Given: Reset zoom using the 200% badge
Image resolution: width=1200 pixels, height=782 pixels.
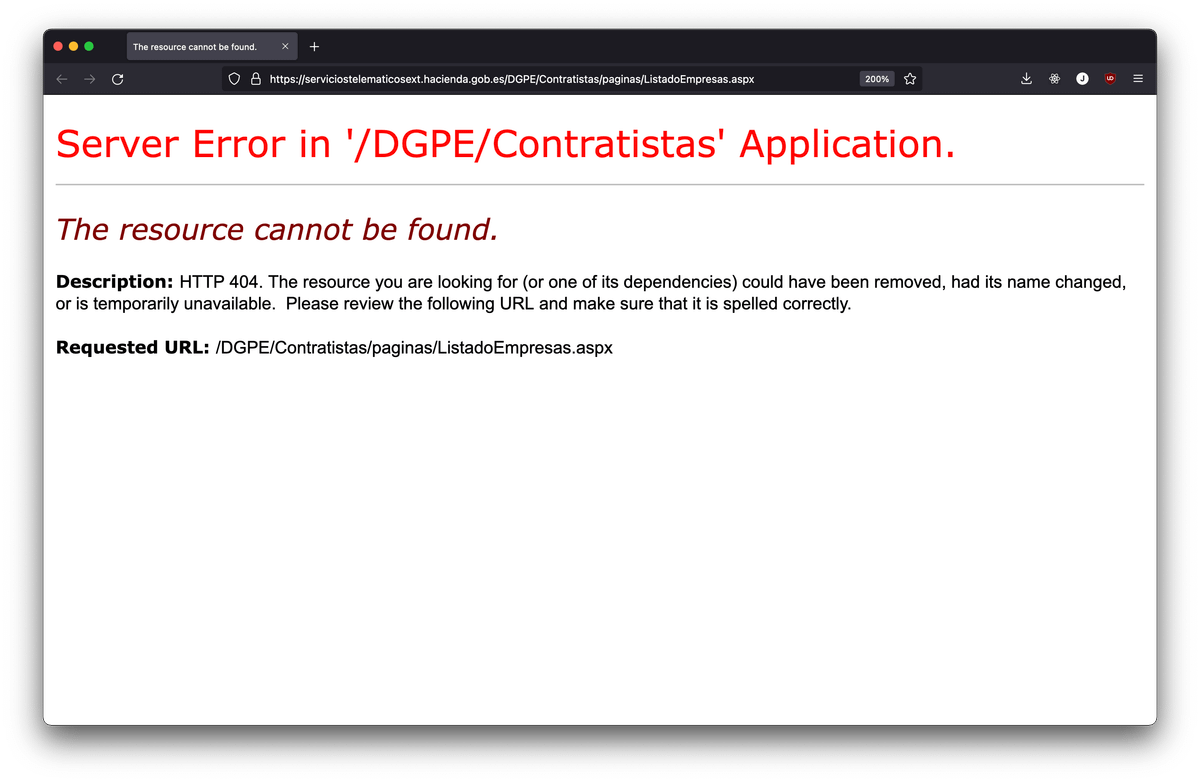Looking at the screenshot, I should 877,79.
